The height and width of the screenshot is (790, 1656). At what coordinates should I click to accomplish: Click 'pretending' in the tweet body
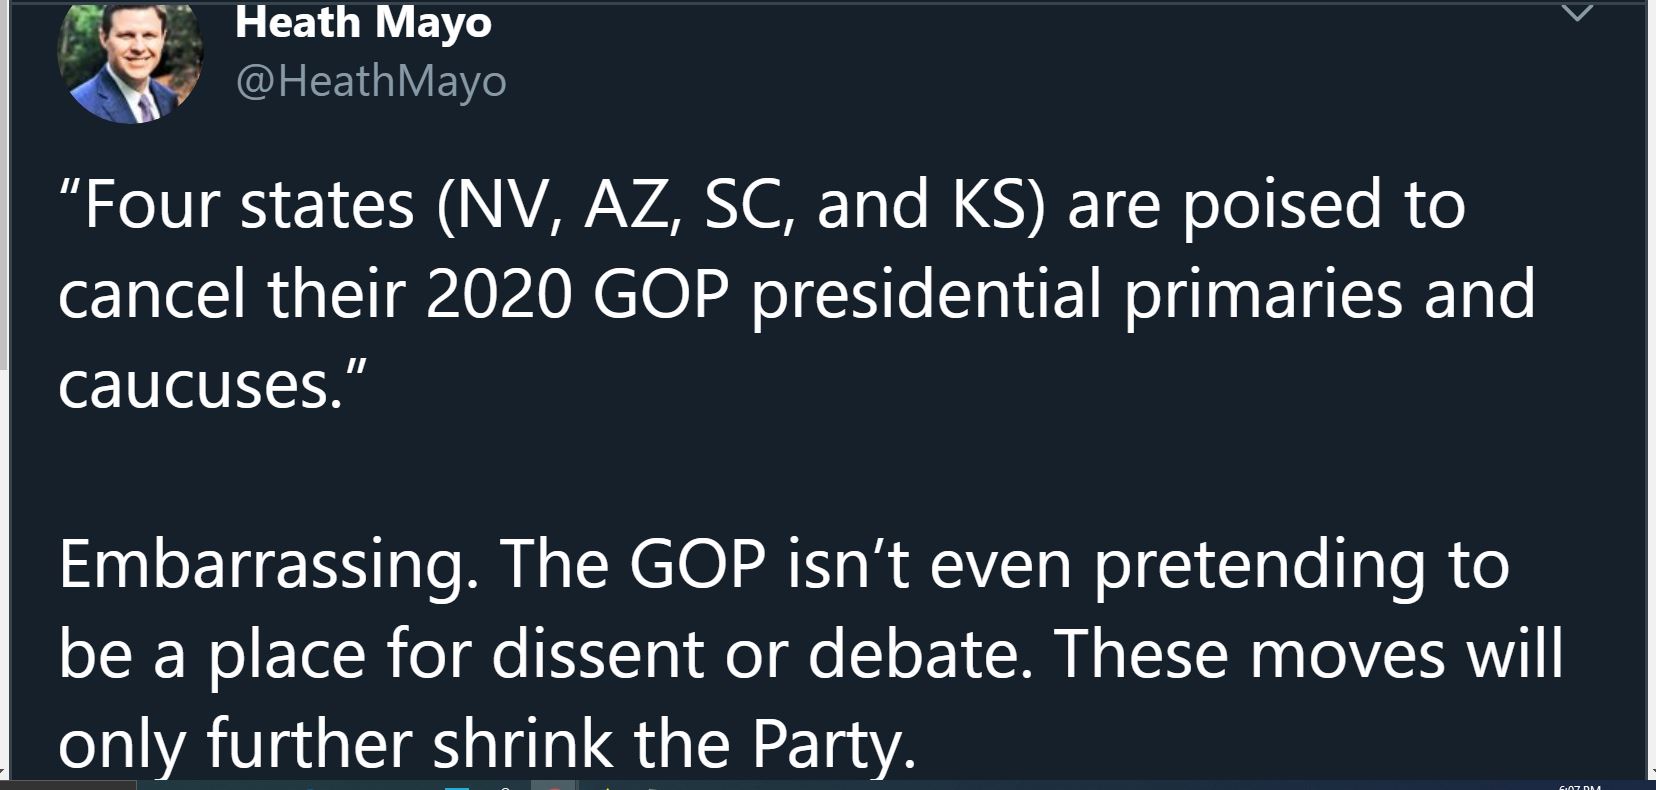coord(1259,567)
